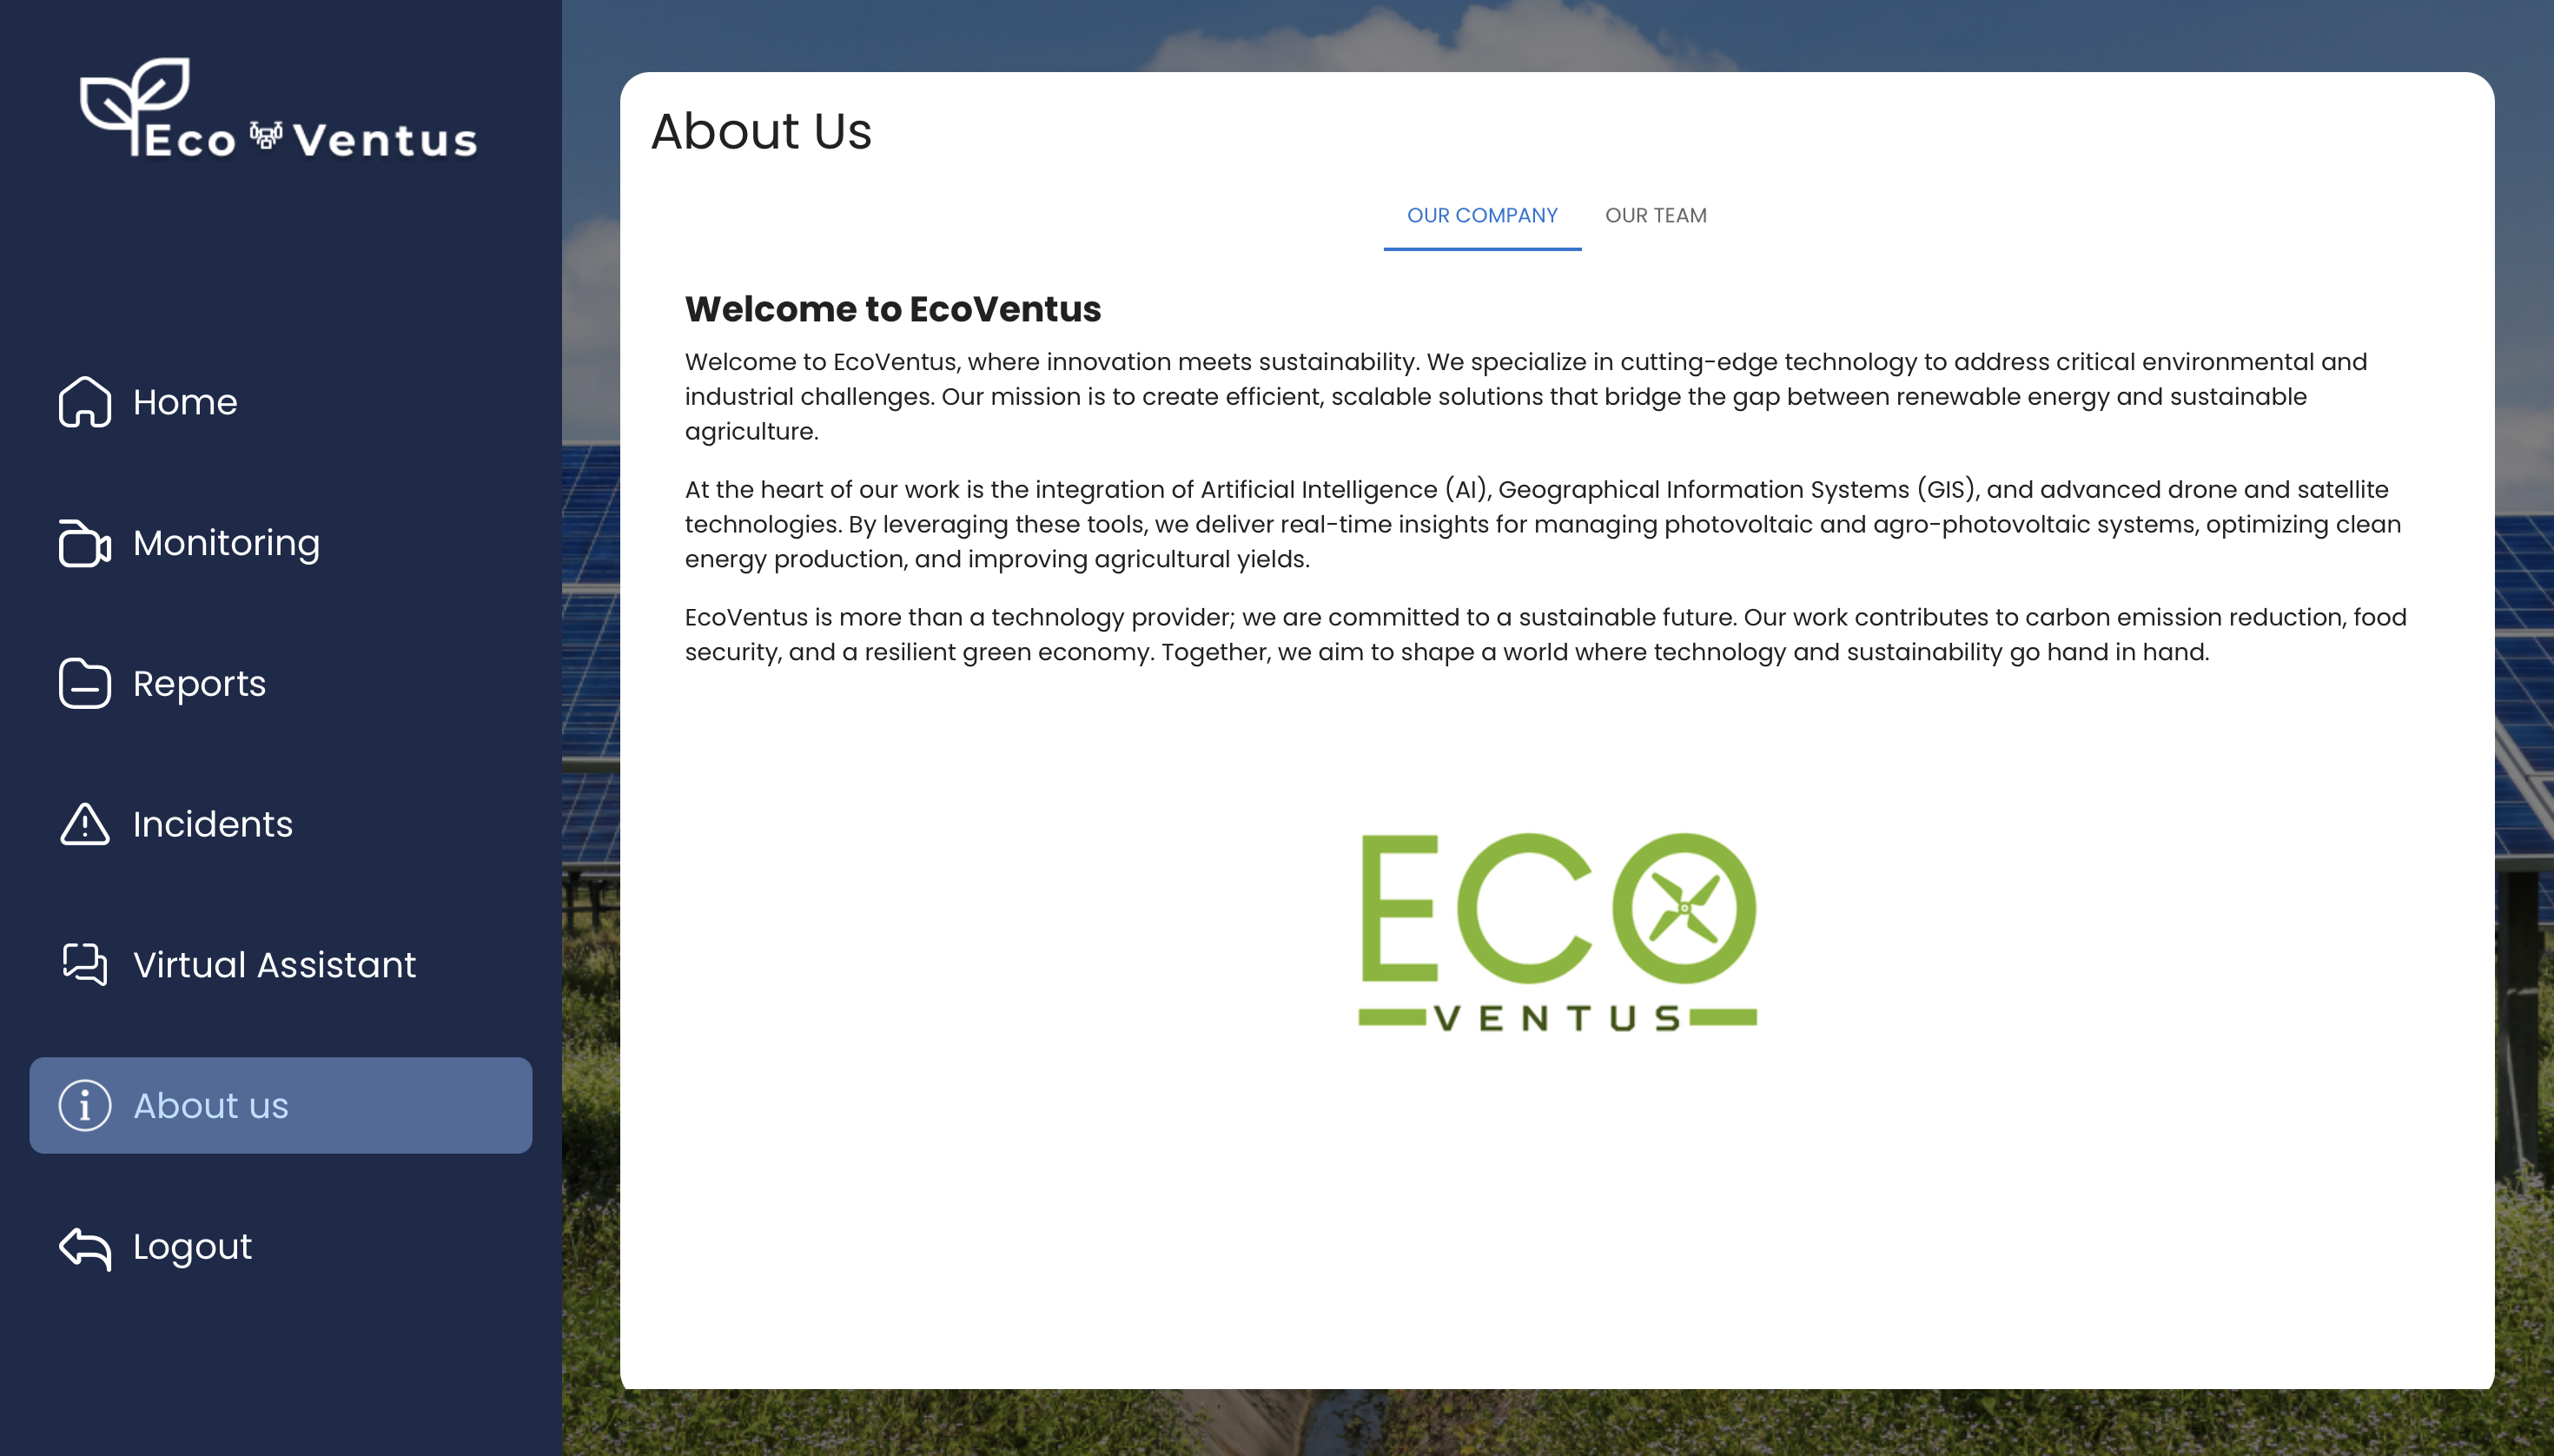
Task: Switch to the OUR TEAM tab
Action: 1655,215
